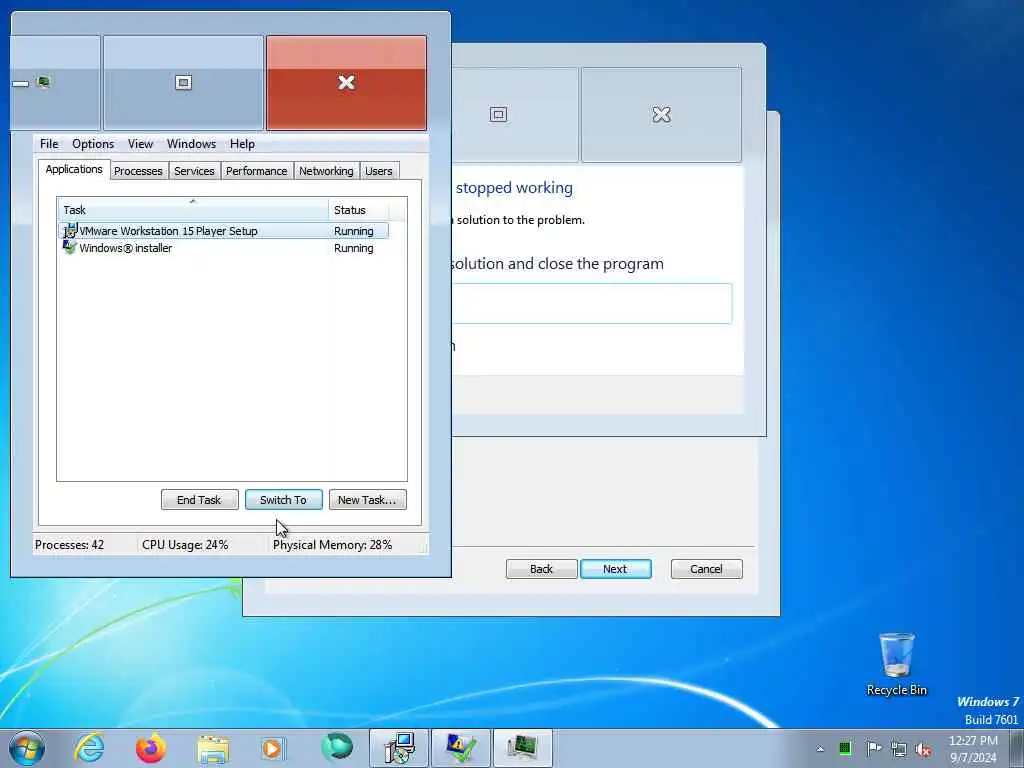Screen dimensions: 1024x768
Task: Switch to Windows installer taskbar button
Action: coord(460,748)
